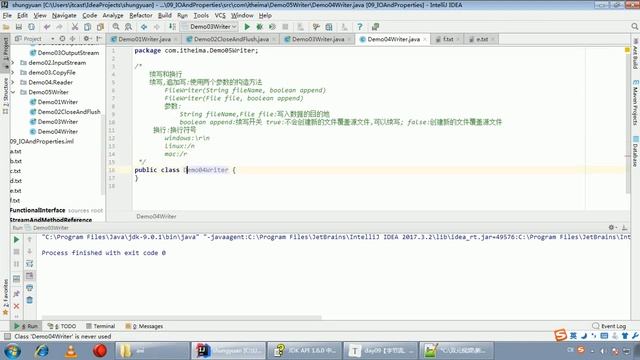Screen dimensions: 640x360
Task: Click the Help question mark icon
Action: point(360,27)
